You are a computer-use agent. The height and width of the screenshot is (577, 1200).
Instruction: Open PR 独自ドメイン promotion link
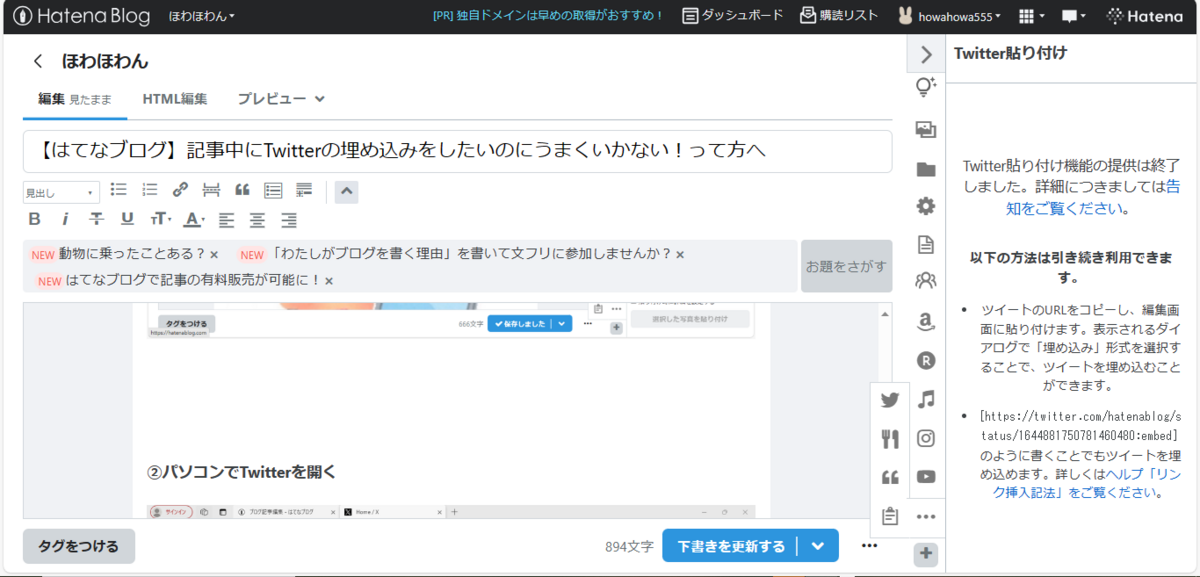click(548, 16)
